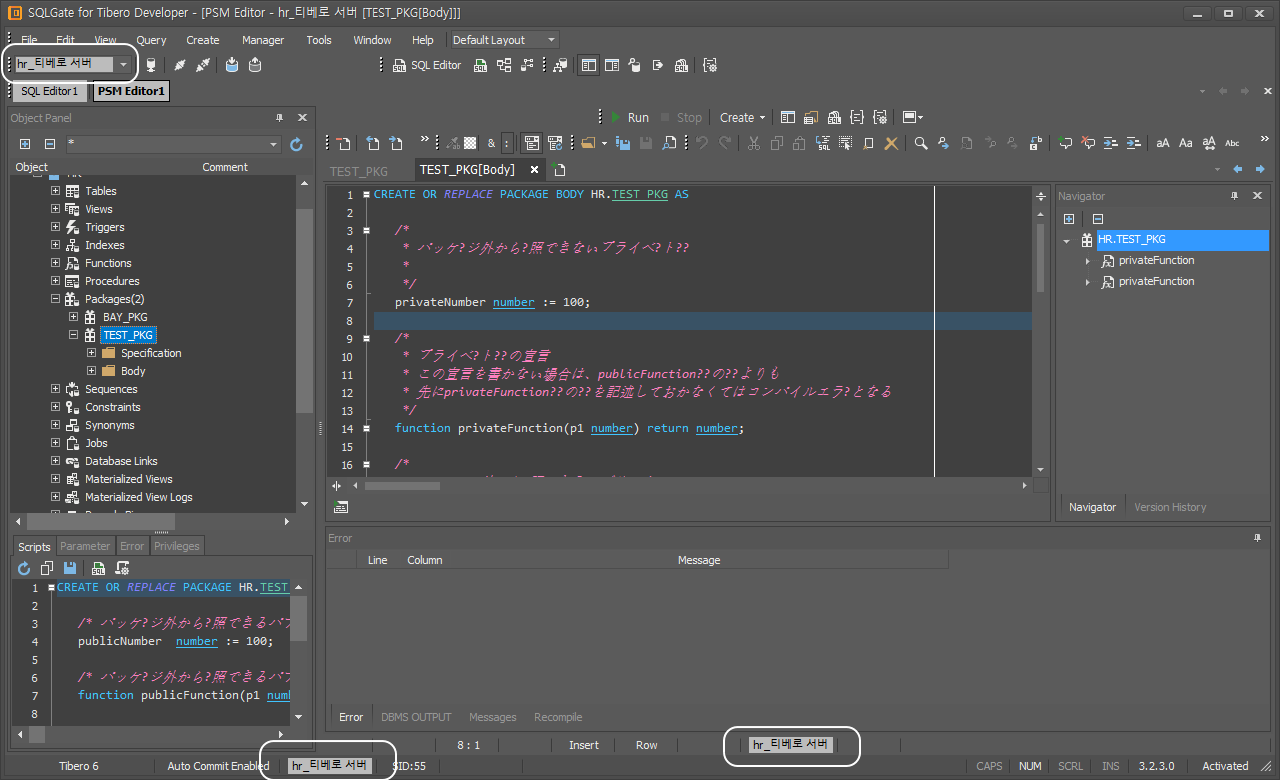
Task: Open the connection selector dropdown
Action: tap(123, 64)
